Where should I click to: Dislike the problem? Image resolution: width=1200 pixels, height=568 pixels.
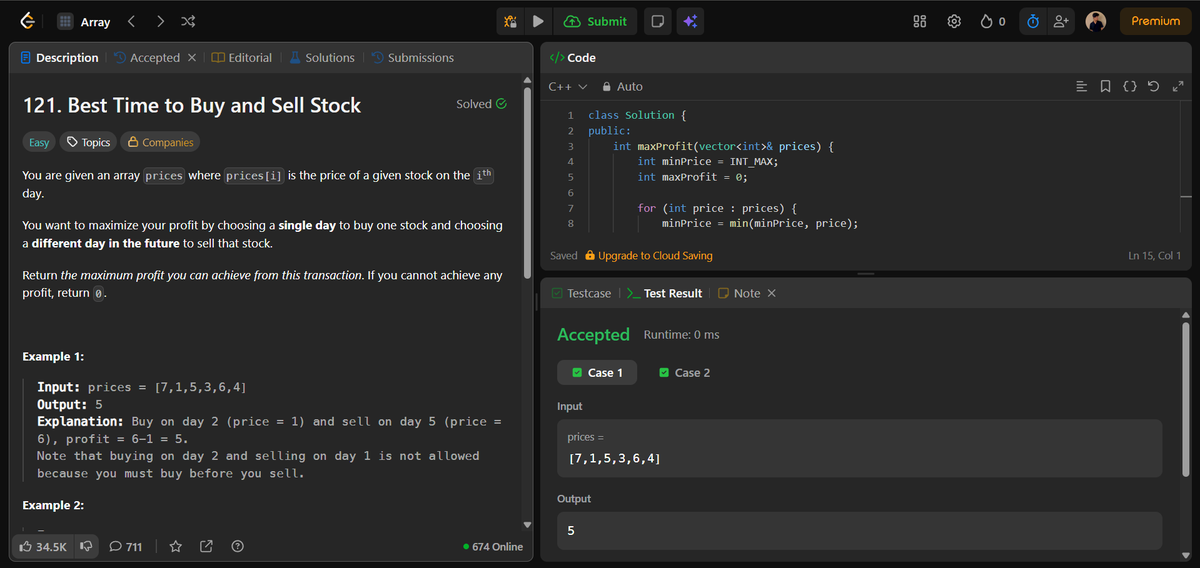pos(86,547)
